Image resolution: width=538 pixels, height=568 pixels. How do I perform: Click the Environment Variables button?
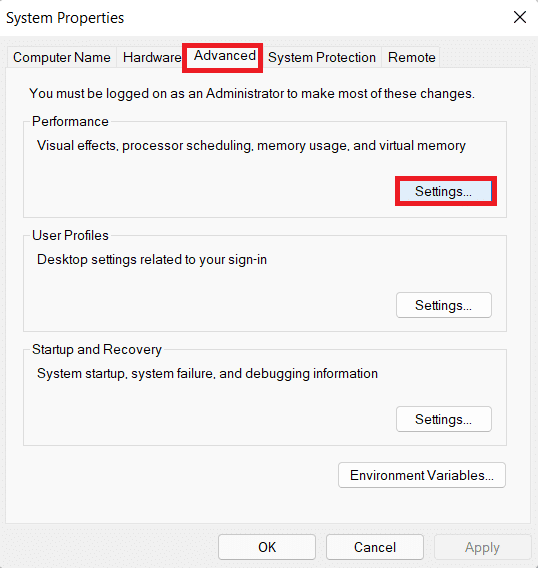click(x=422, y=475)
